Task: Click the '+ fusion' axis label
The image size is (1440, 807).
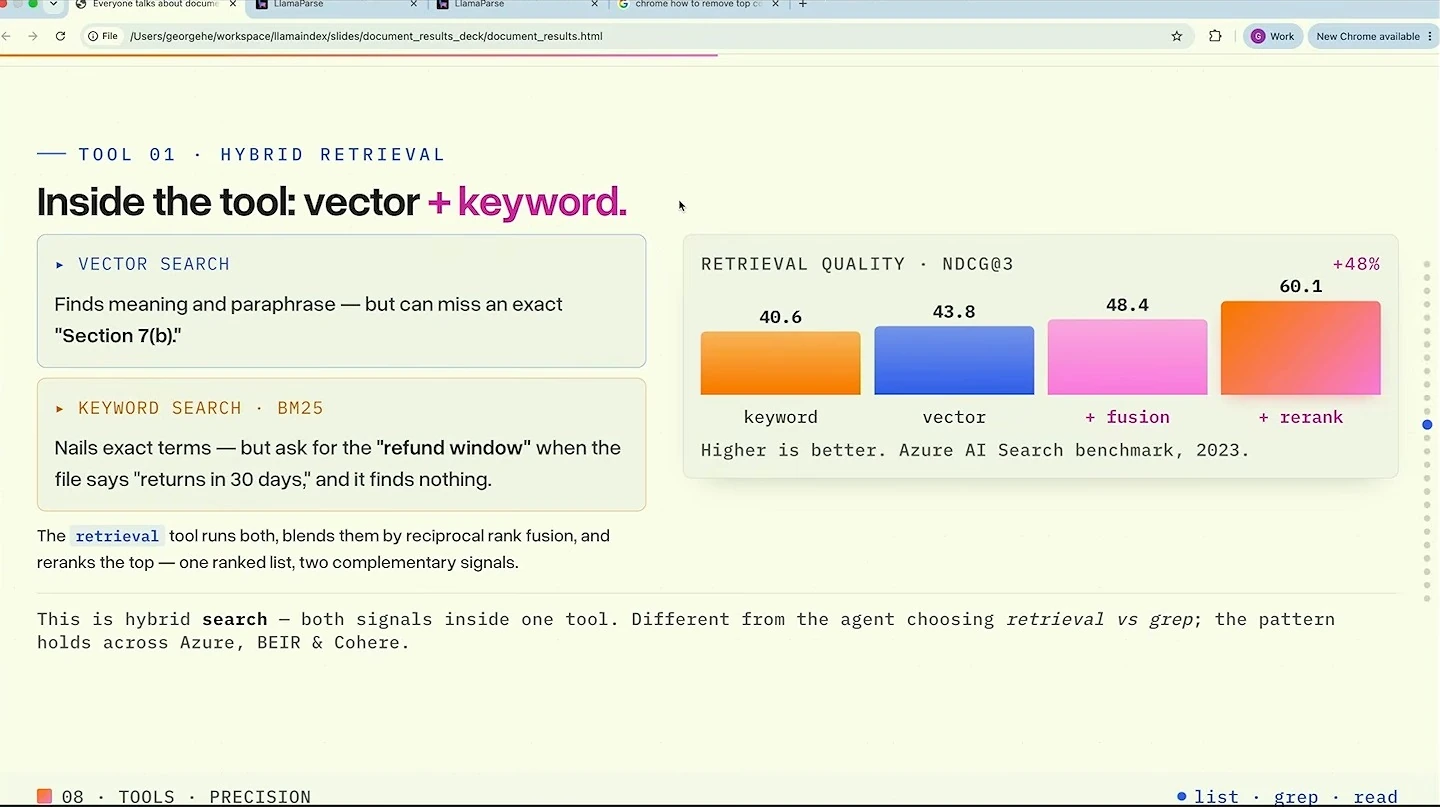Action: tap(1127, 417)
